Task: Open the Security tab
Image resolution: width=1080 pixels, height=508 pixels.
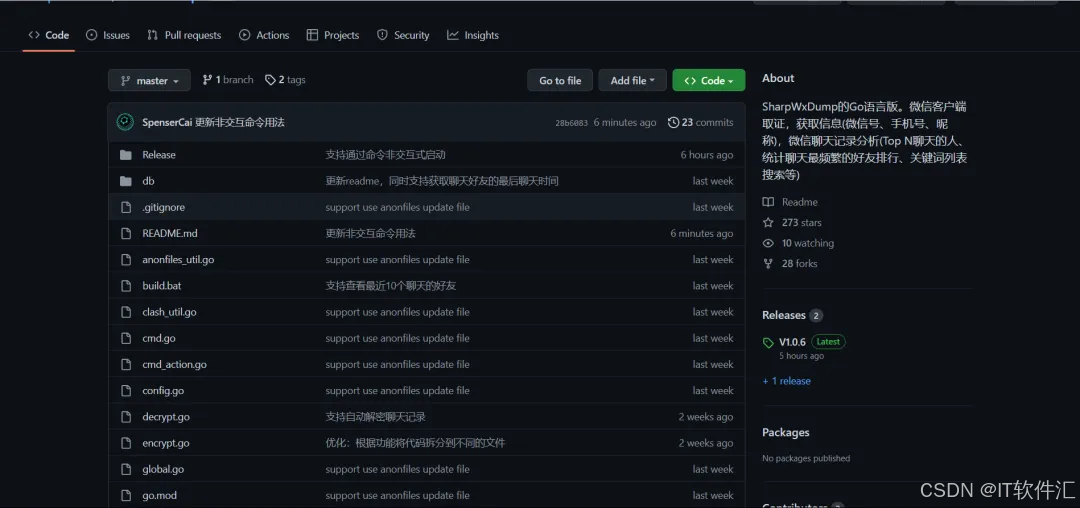Action: 403,35
